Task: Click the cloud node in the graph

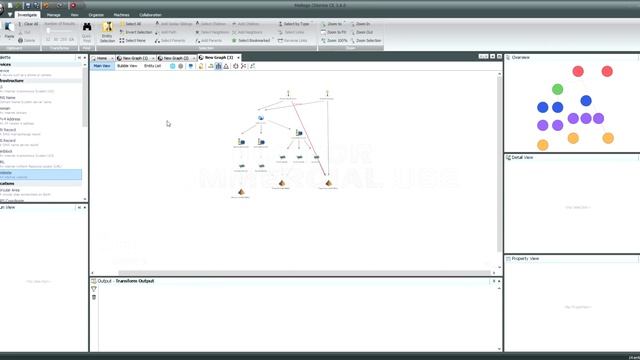Action: 261,118
